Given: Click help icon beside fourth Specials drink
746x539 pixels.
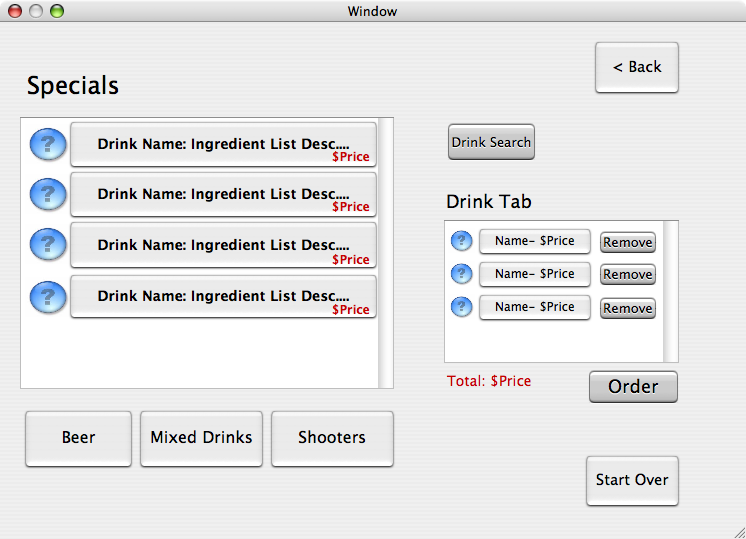Looking at the screenshot, I should coord(48,296).
